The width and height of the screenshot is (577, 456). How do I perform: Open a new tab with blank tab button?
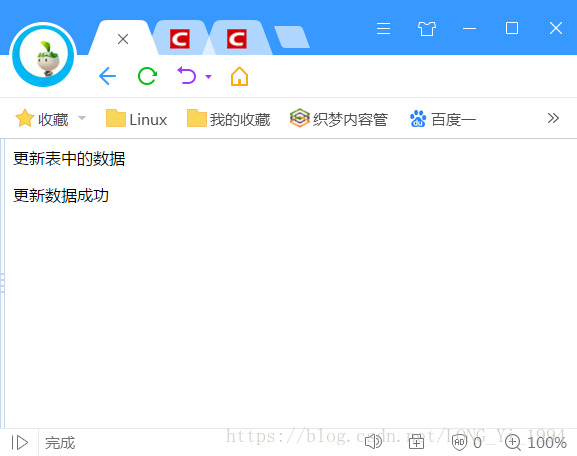(x=292, y=37)
